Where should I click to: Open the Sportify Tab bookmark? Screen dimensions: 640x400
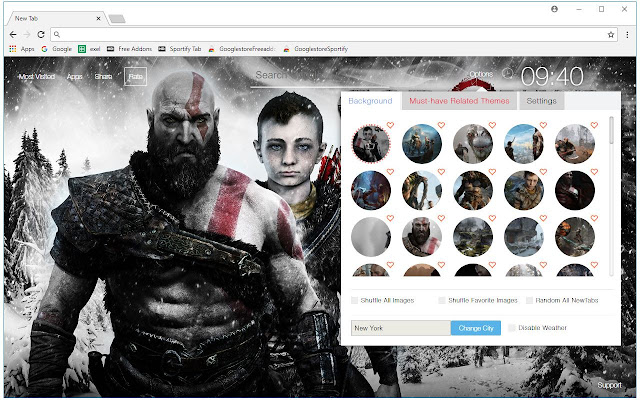[180, 49]
